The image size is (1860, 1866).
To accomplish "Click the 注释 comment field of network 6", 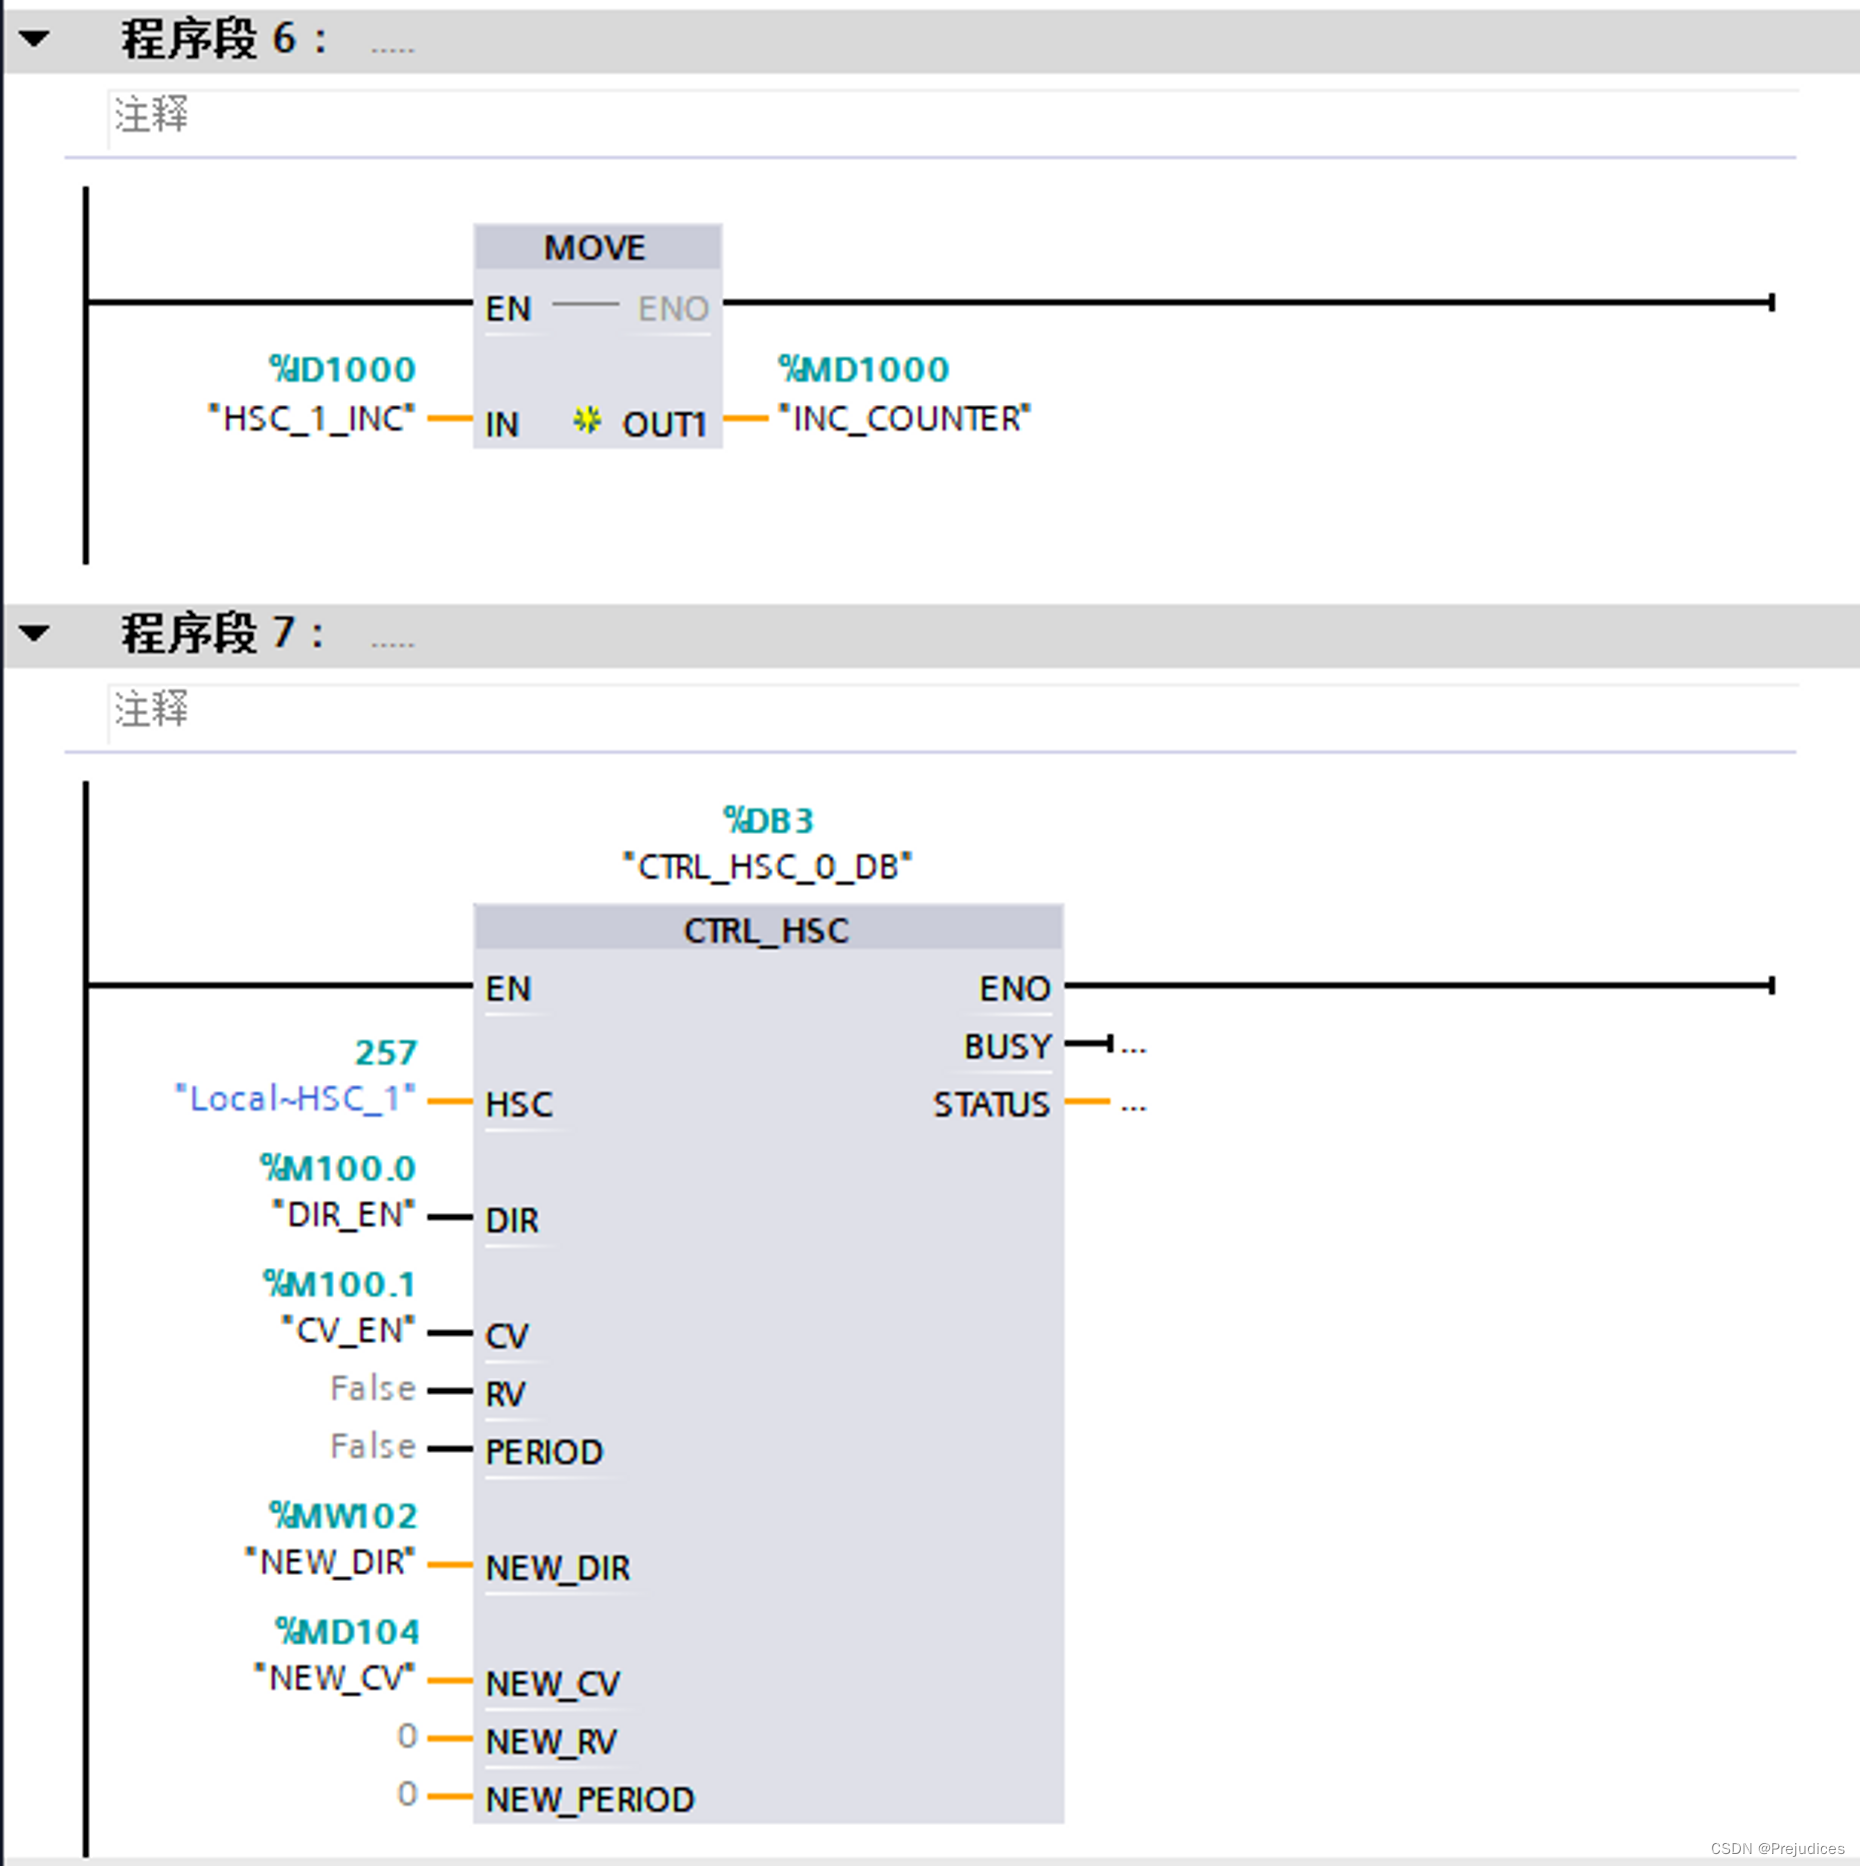I will (x=952, y=118).
